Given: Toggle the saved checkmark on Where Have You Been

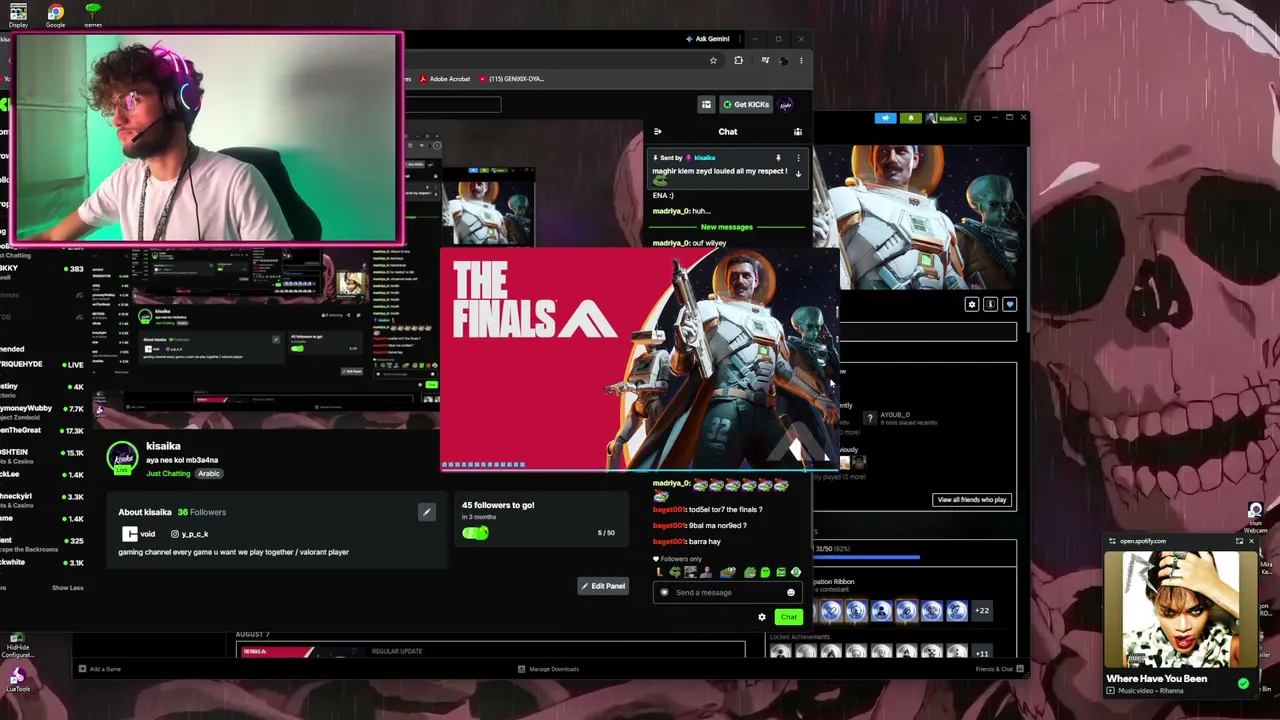Looking at the screenshot, I should (1243, 684).
